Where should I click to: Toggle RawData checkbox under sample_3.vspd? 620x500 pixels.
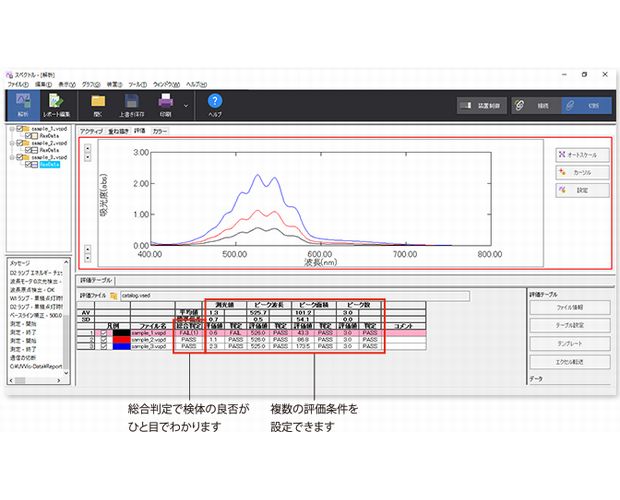tap(28, 164)
